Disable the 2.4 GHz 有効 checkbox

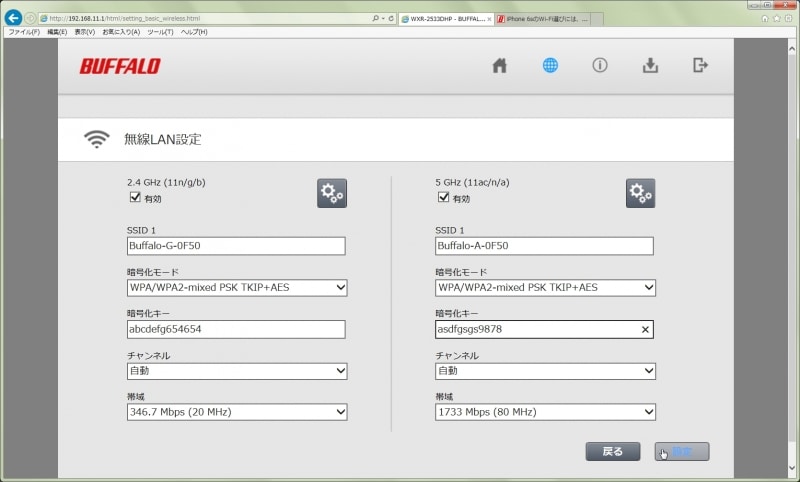[134, 198]
